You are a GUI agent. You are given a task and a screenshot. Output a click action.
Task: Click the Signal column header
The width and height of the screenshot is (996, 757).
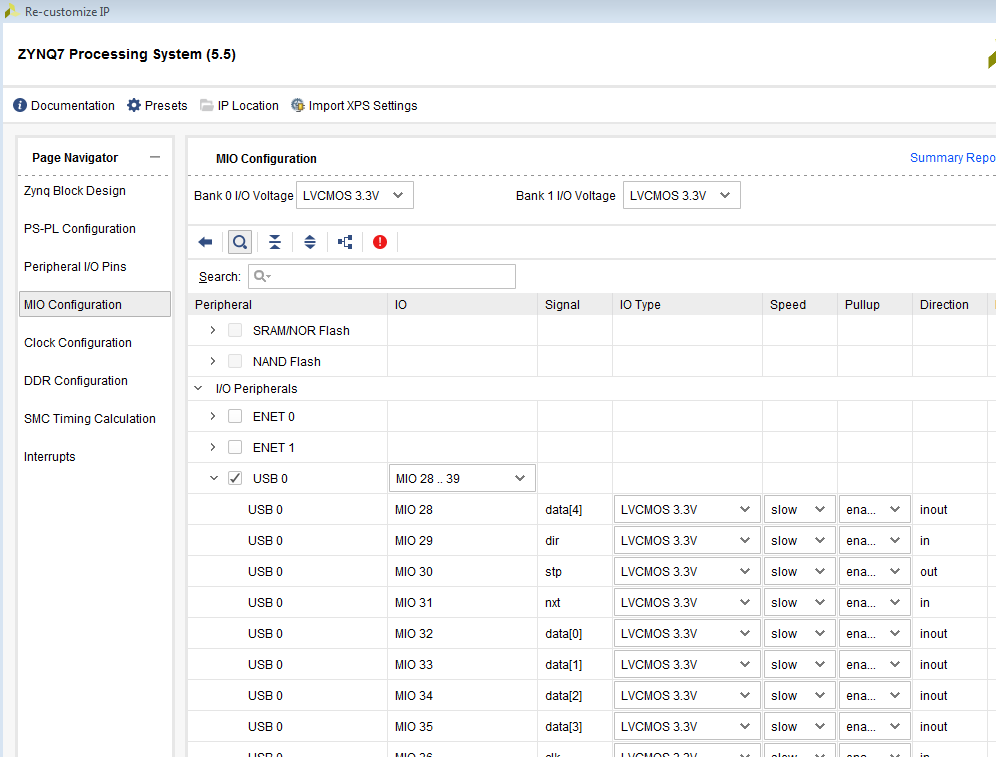point(575,304)
